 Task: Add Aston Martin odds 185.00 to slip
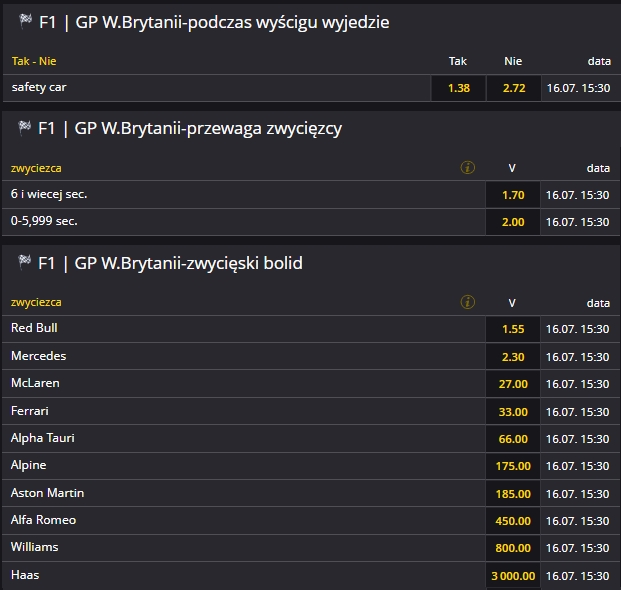point(513,494)
